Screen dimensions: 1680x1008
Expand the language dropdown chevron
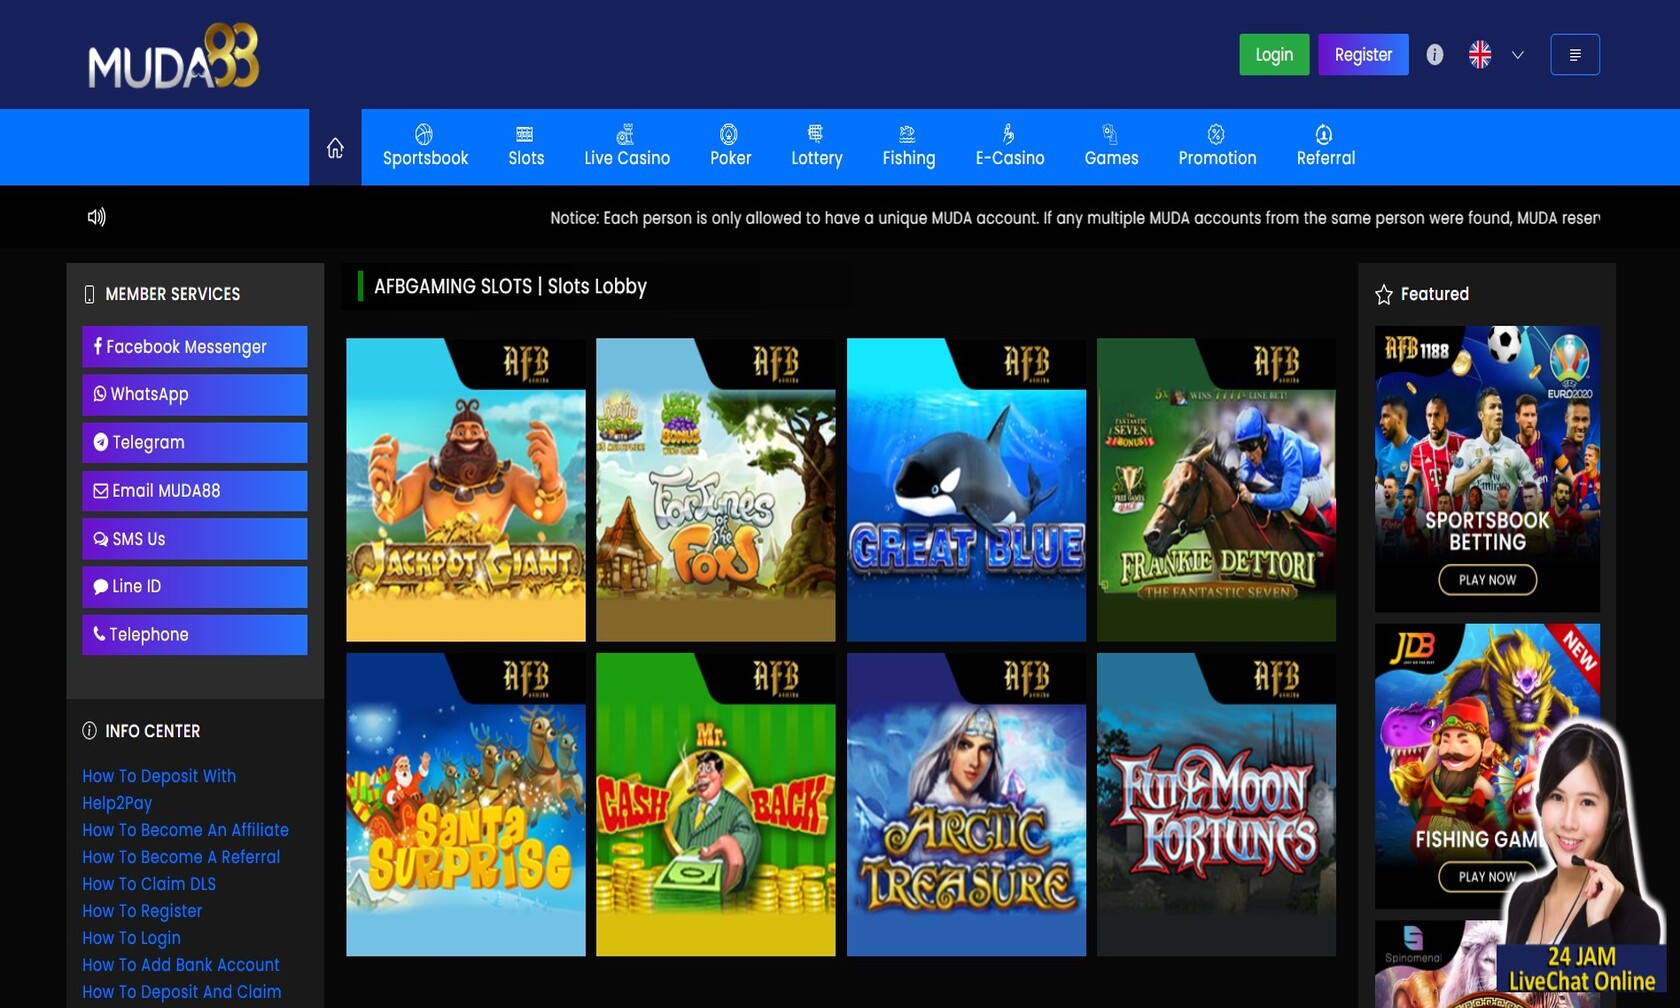[x=1517, y=55]
